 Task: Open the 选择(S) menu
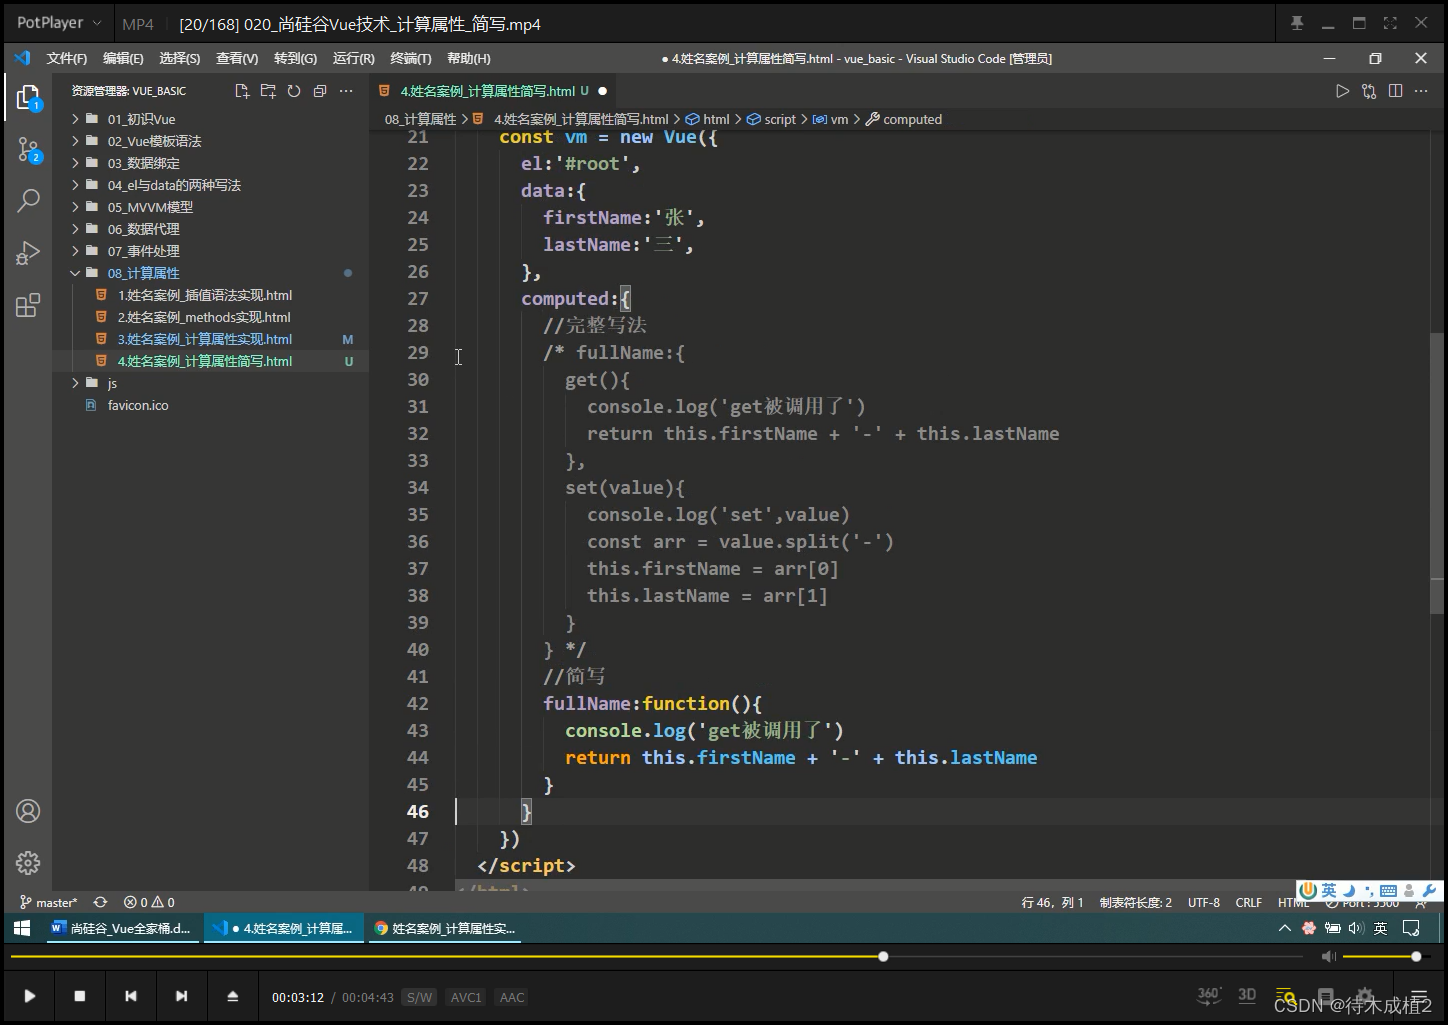pos(180,58)
